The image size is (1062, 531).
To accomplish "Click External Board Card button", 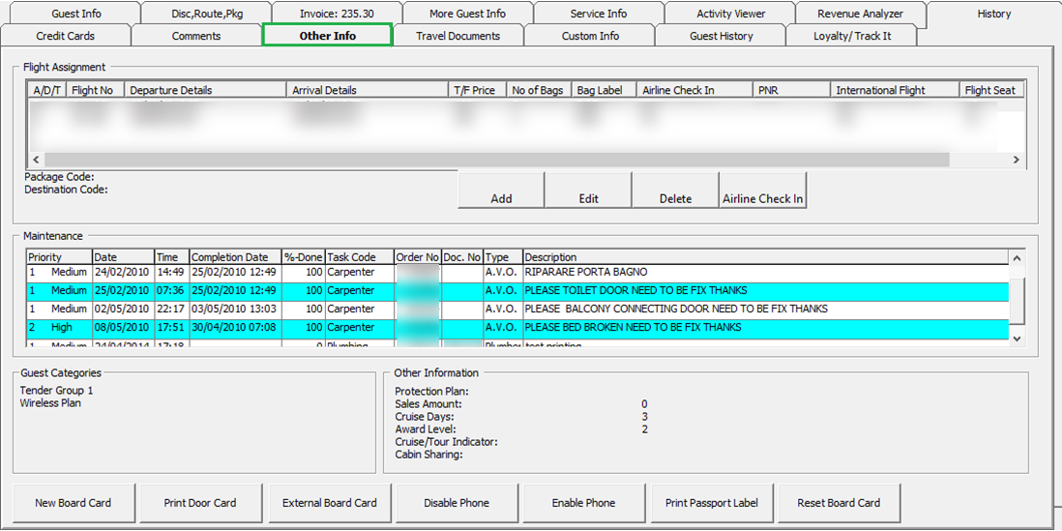I will [330, 503].
